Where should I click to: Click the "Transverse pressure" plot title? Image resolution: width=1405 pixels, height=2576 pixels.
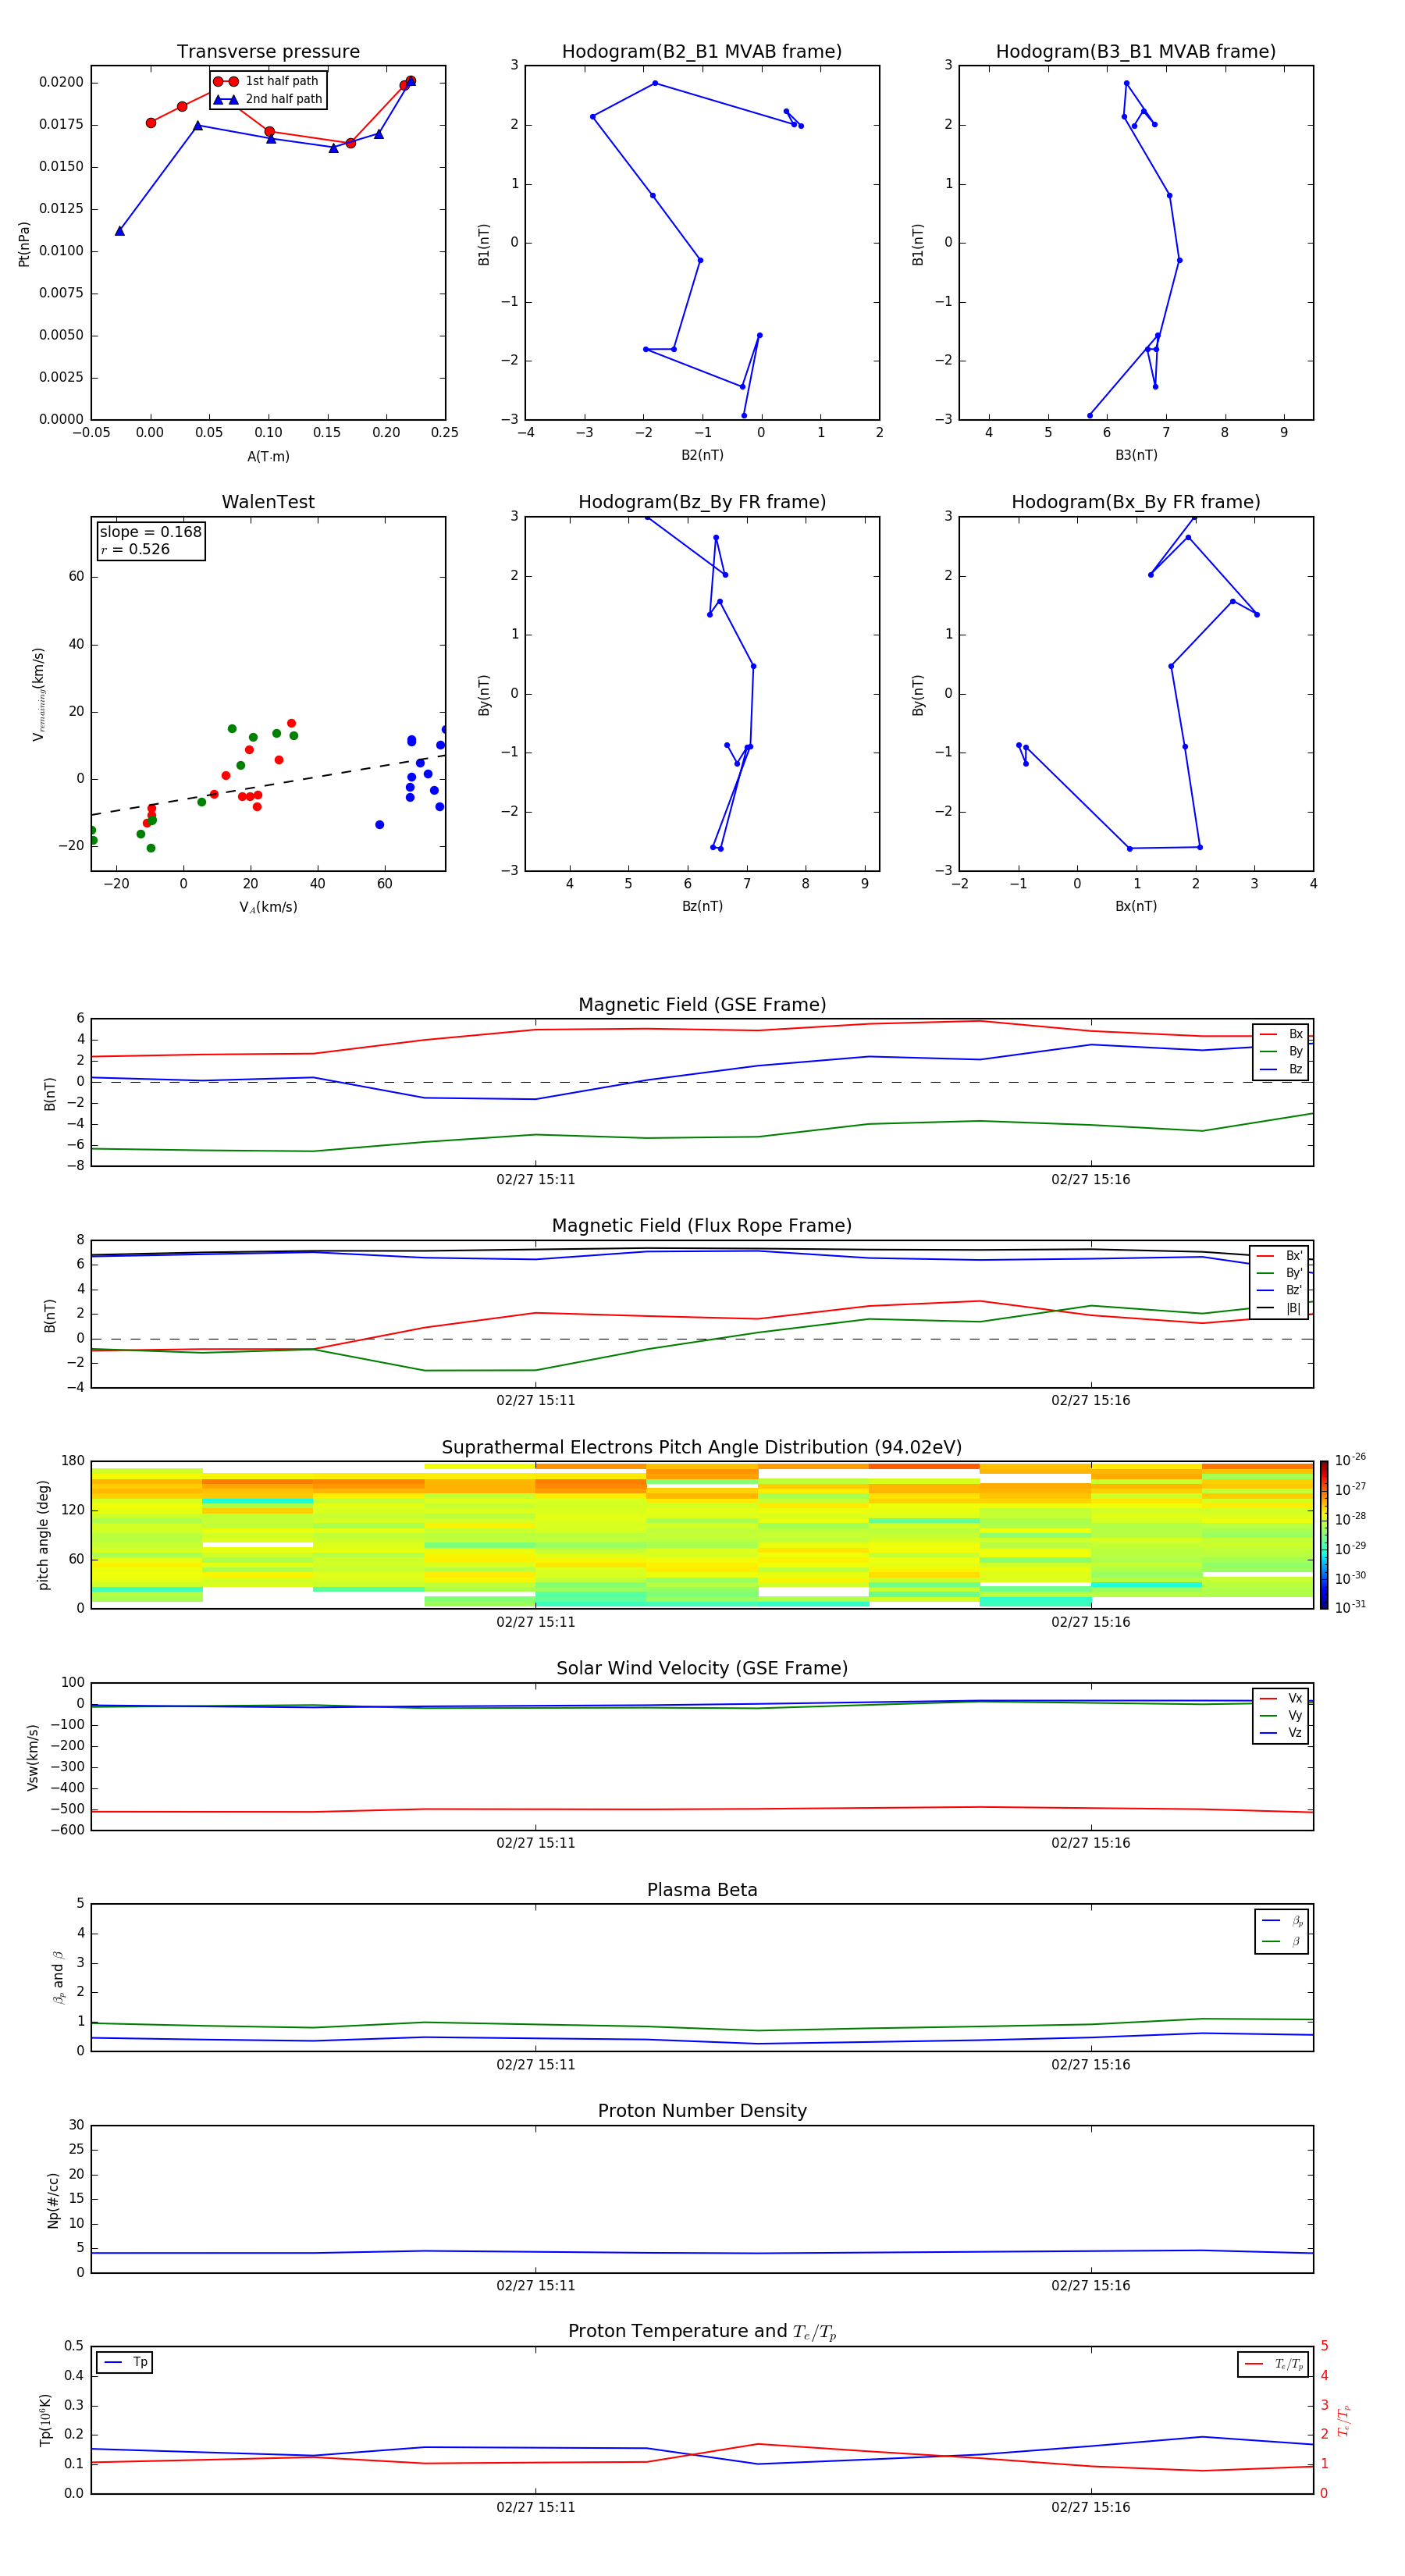268,52
